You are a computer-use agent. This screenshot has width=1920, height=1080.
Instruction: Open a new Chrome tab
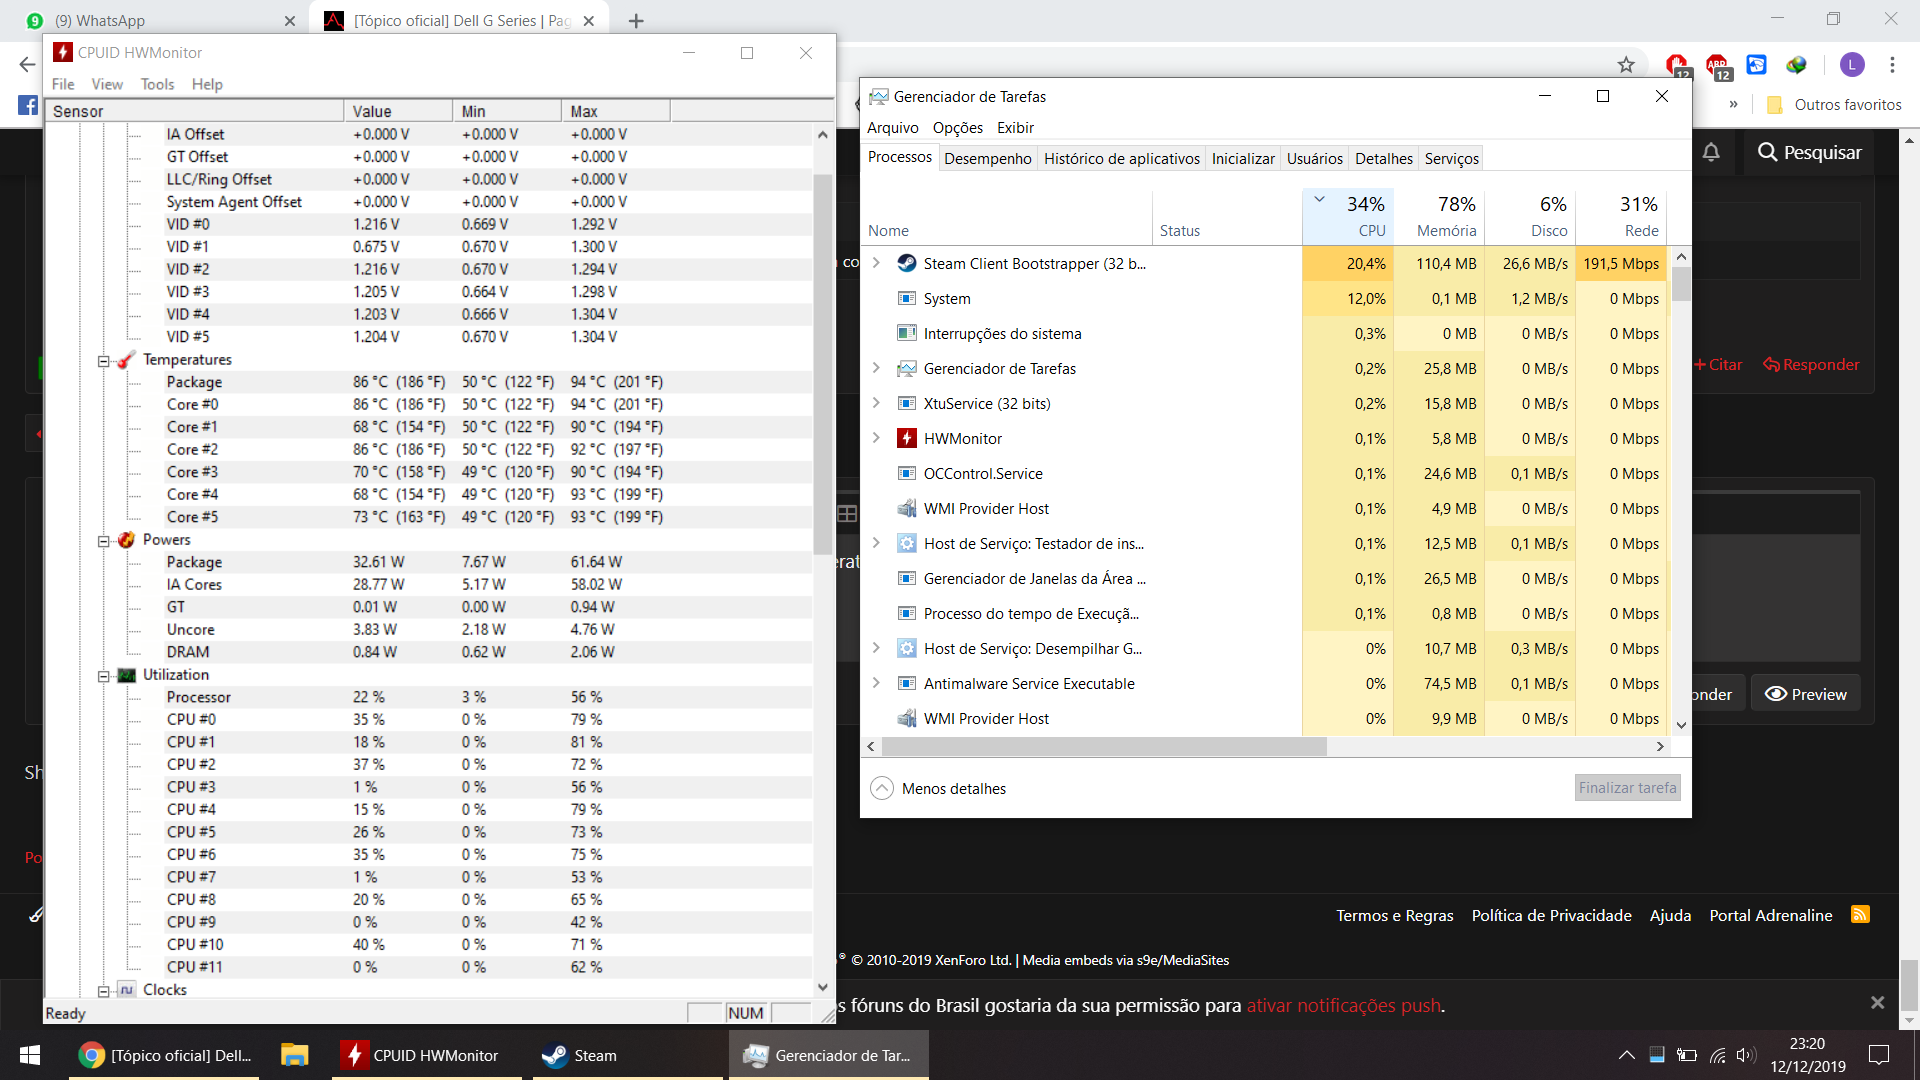pyautogui.click(x=636, y=20)
